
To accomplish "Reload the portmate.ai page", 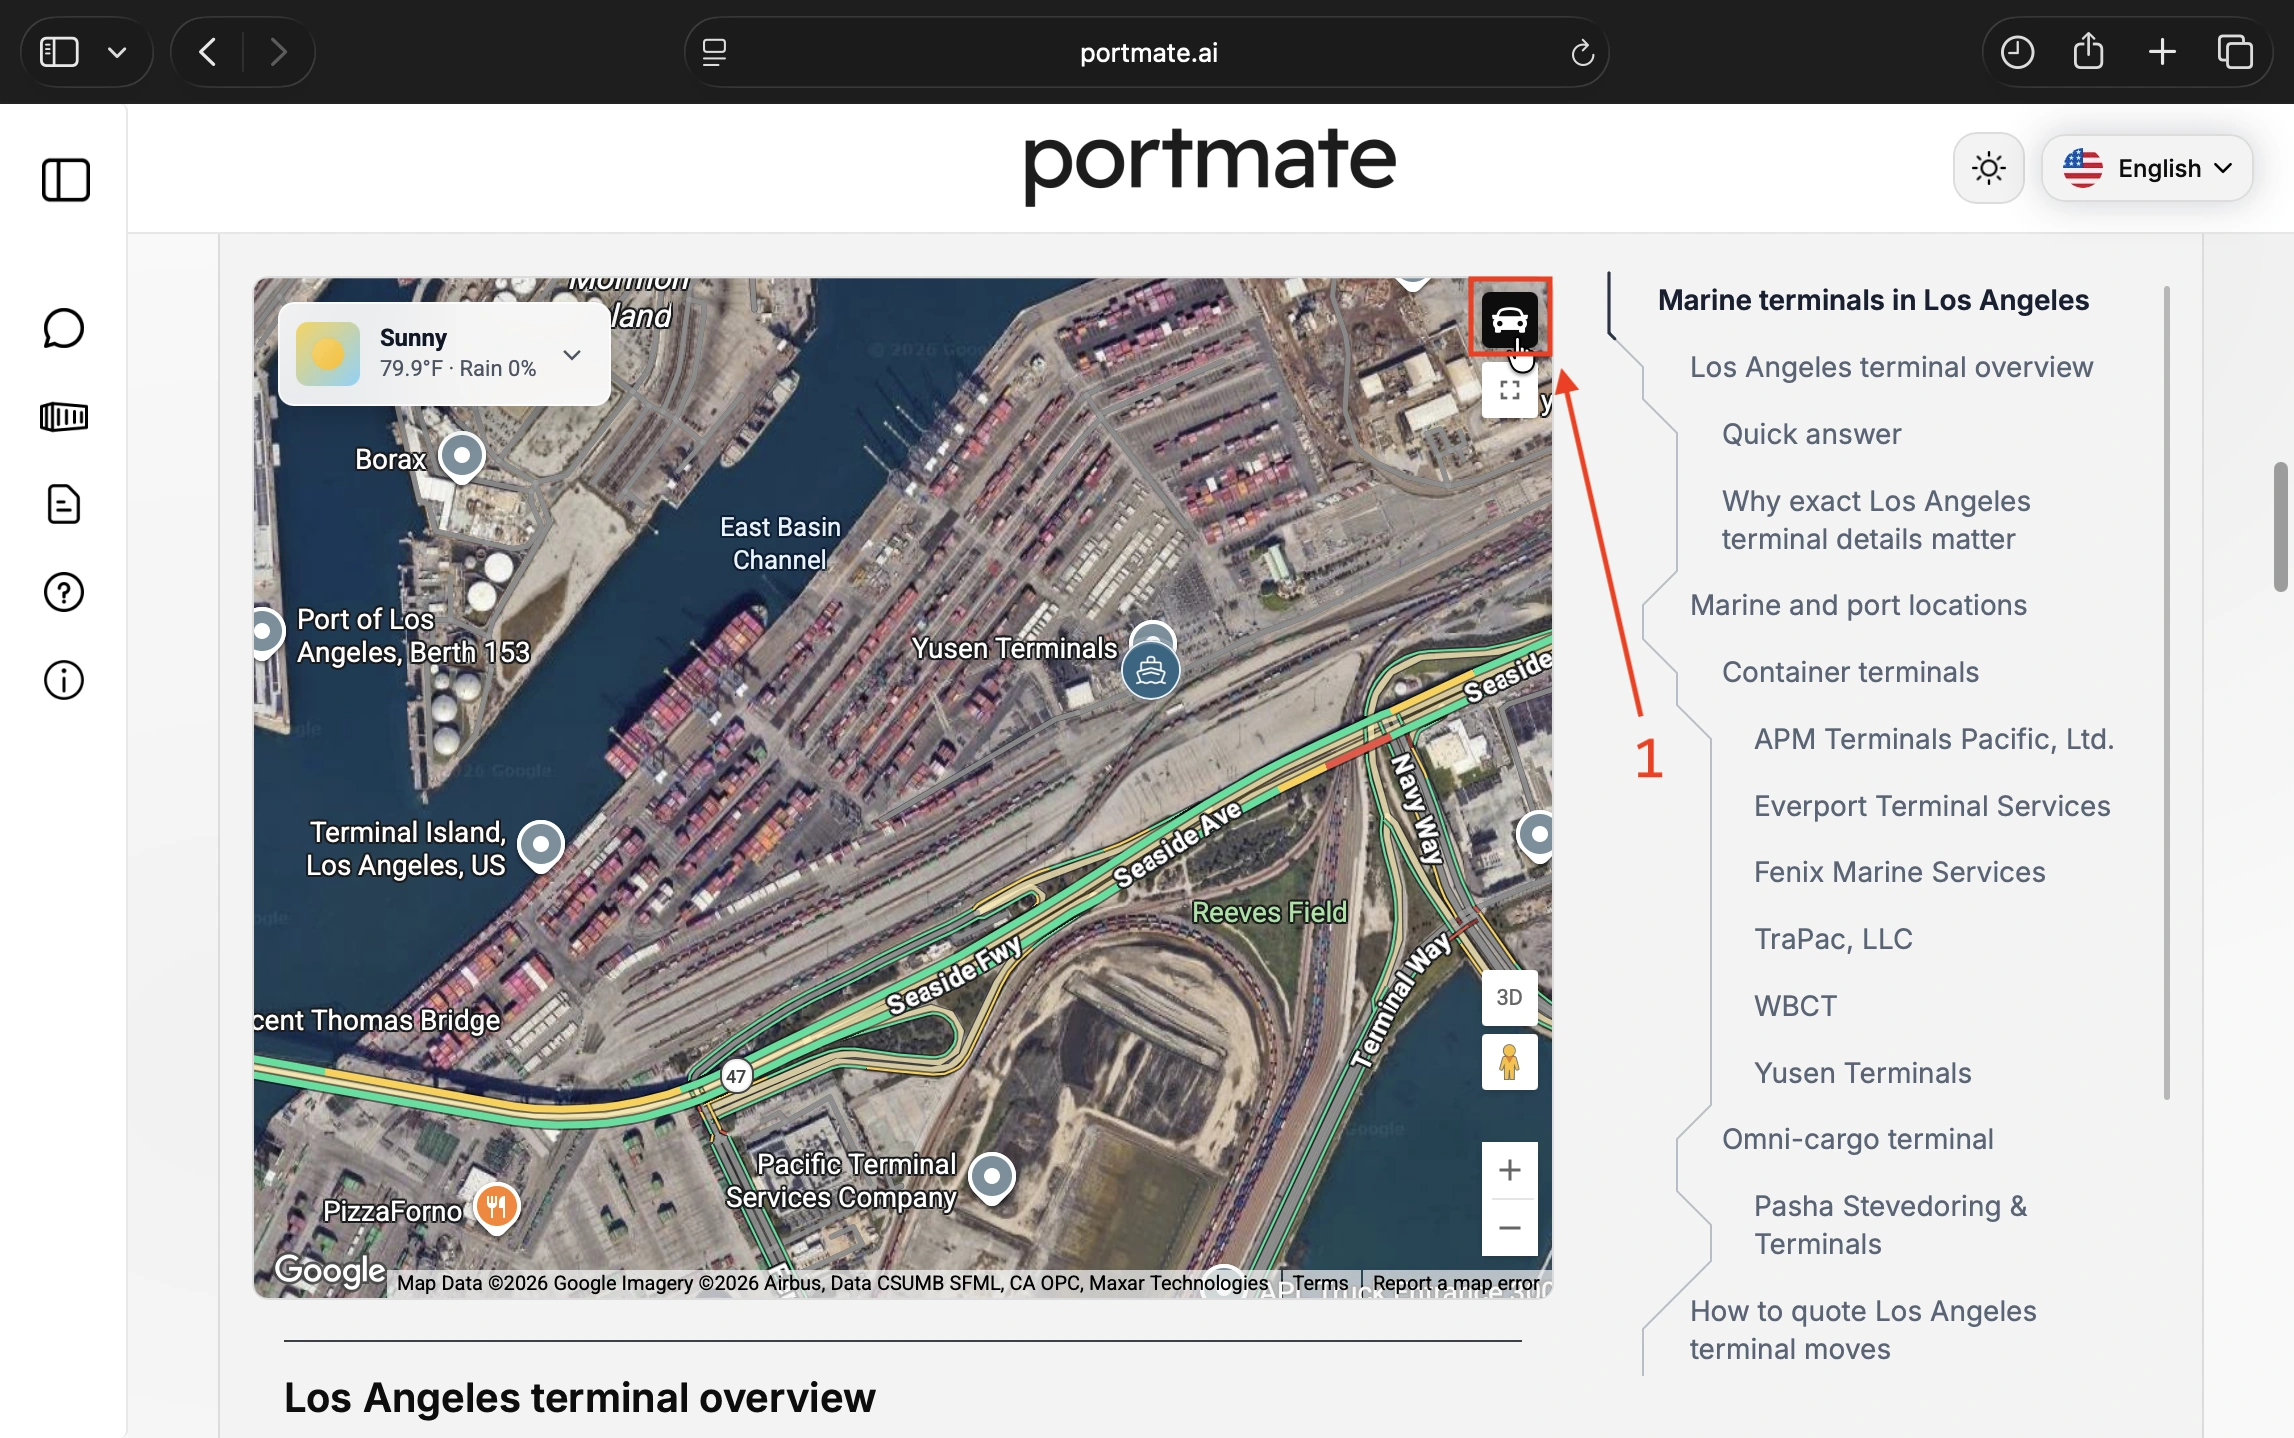I will click(x=1582, y=52).
